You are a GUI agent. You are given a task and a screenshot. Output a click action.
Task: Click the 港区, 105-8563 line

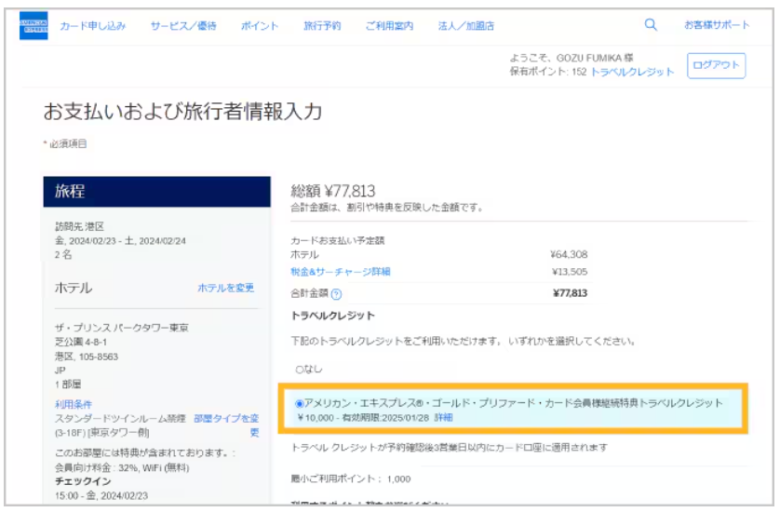click(x=87, y=357)
